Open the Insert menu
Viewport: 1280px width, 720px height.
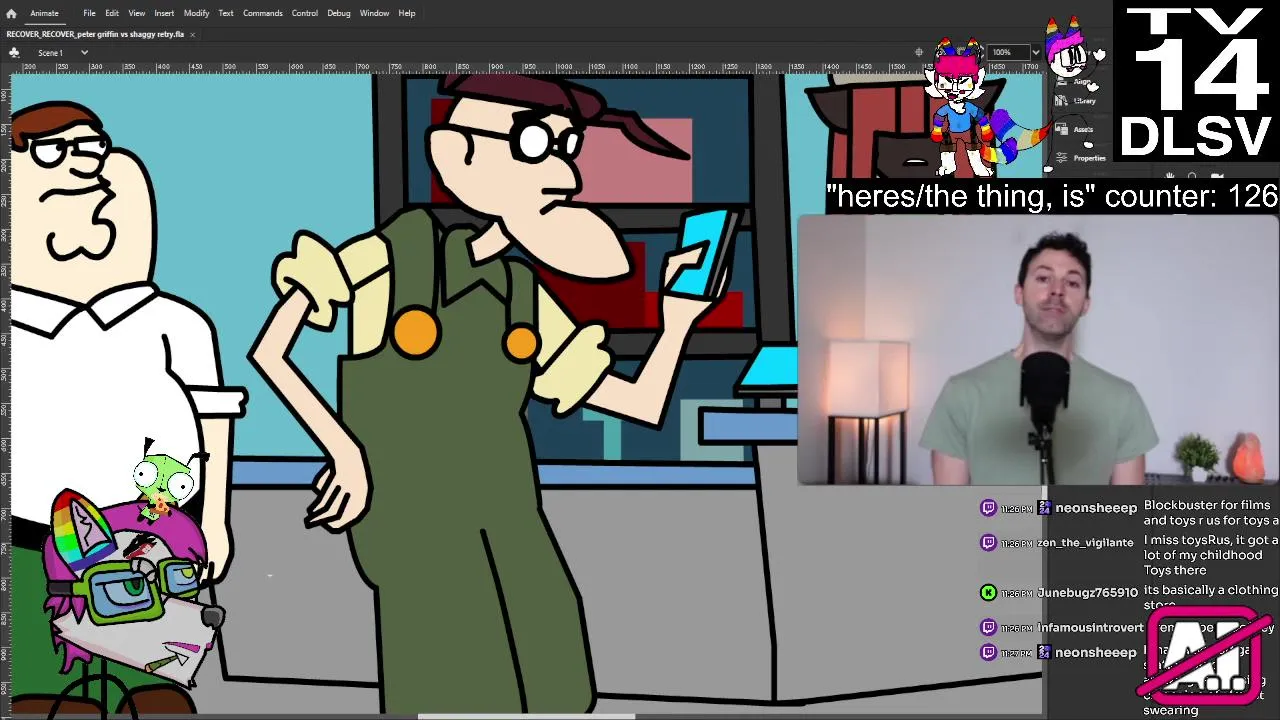coord(164,13)
